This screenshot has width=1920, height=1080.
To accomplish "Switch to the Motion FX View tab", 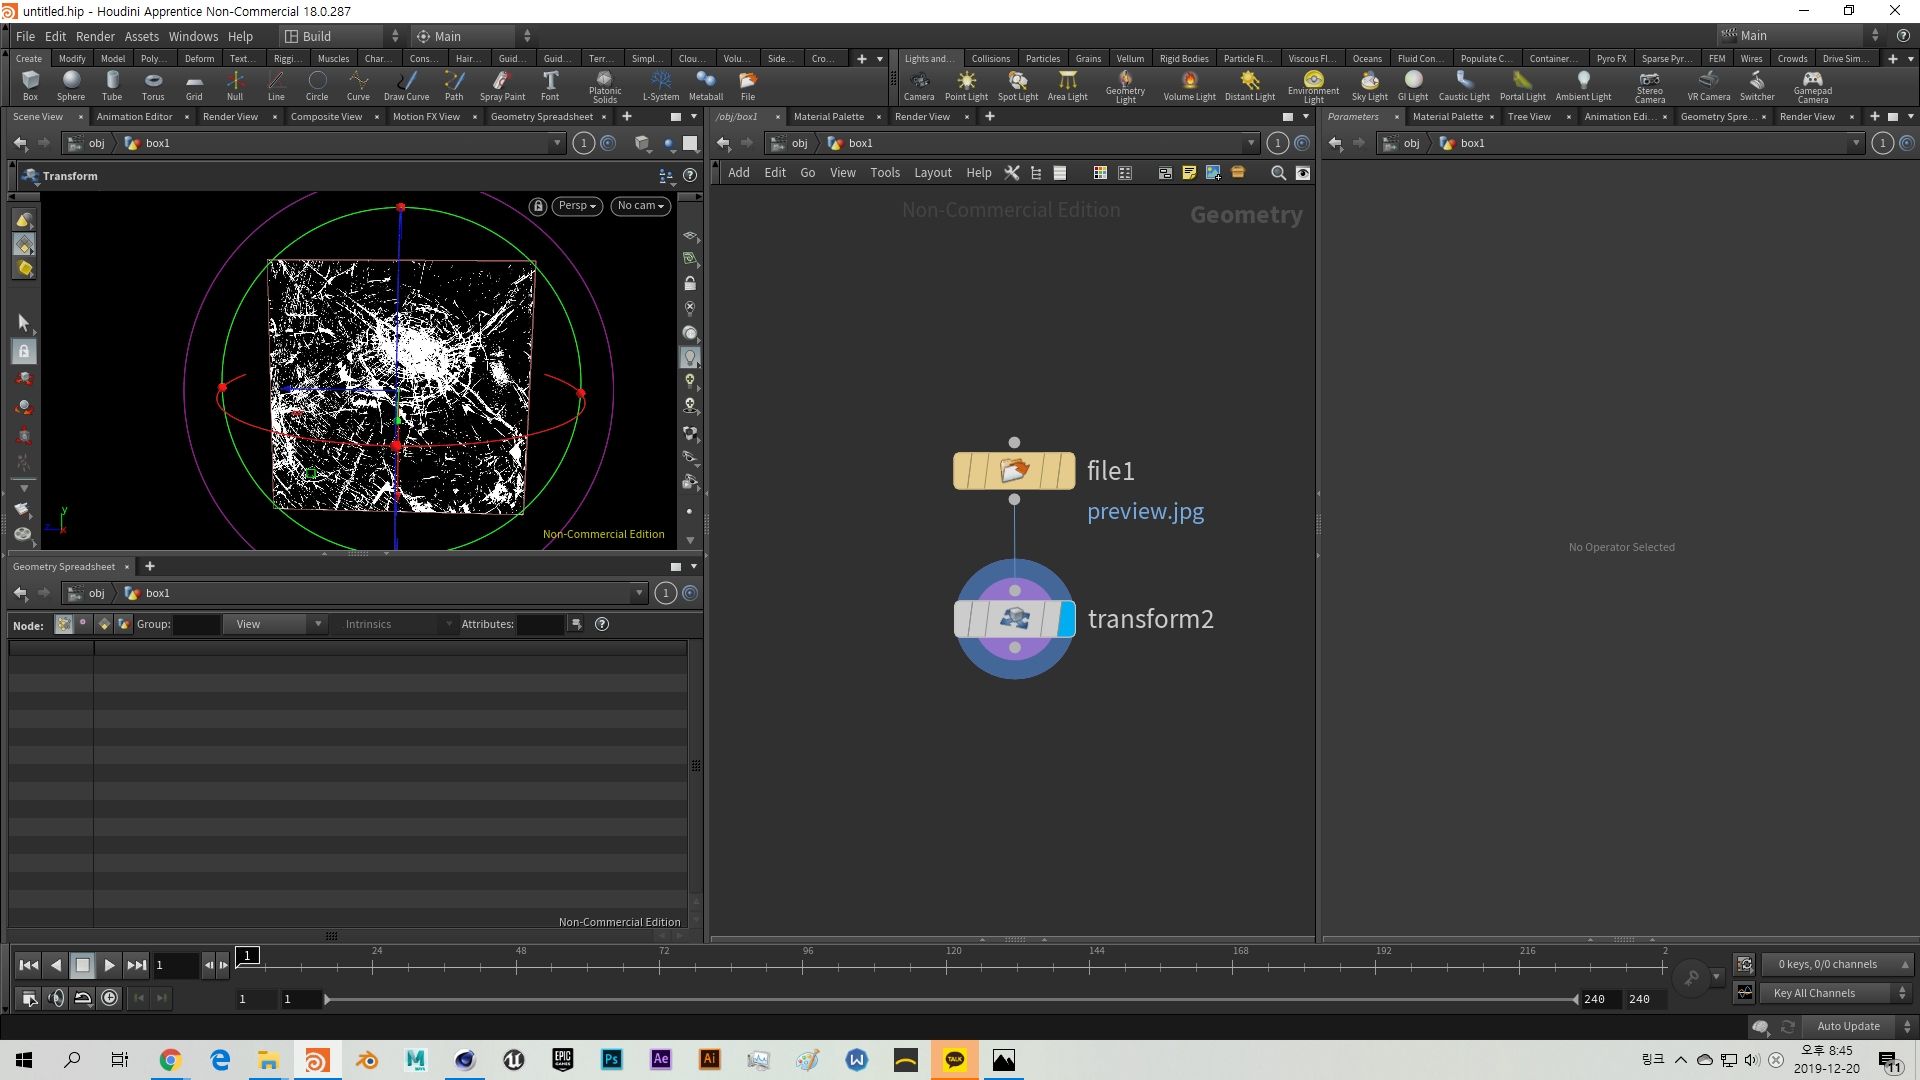I will pos(424,116).
